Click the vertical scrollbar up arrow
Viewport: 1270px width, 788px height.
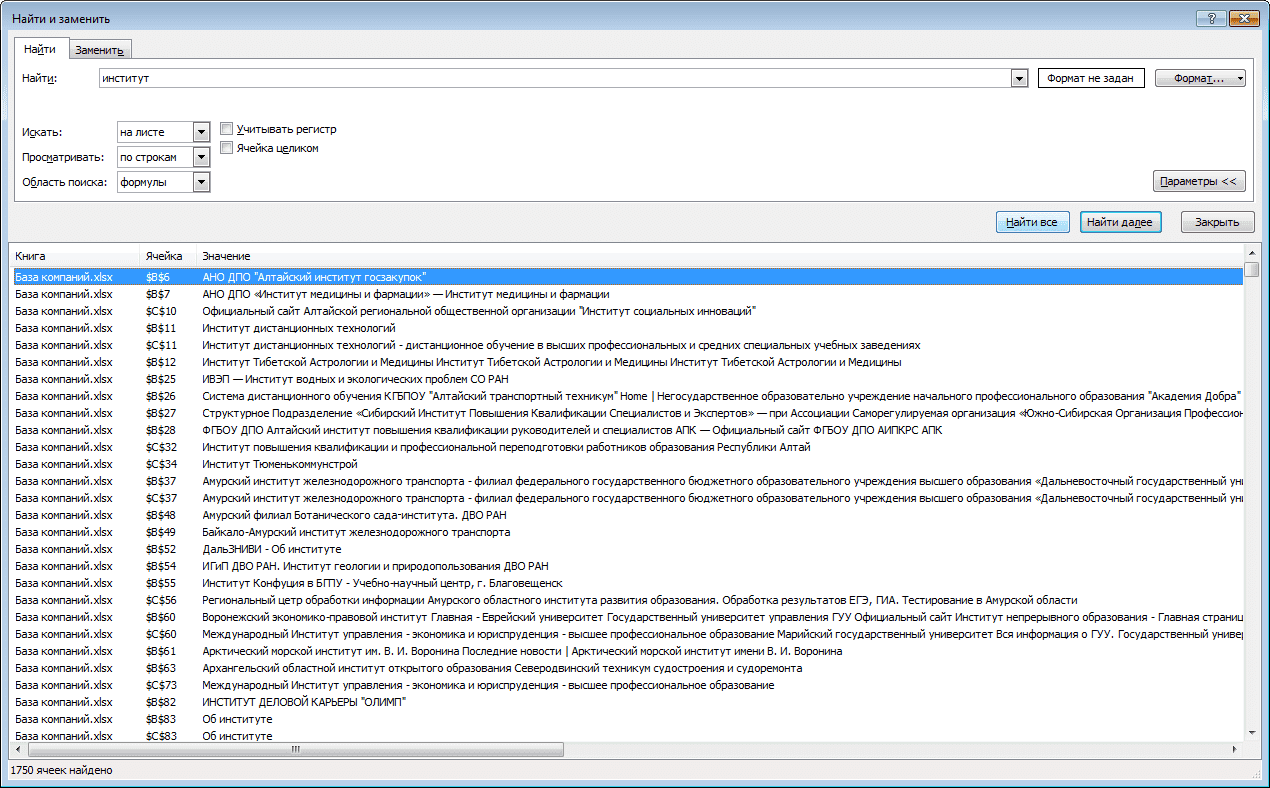(1251, 253)
